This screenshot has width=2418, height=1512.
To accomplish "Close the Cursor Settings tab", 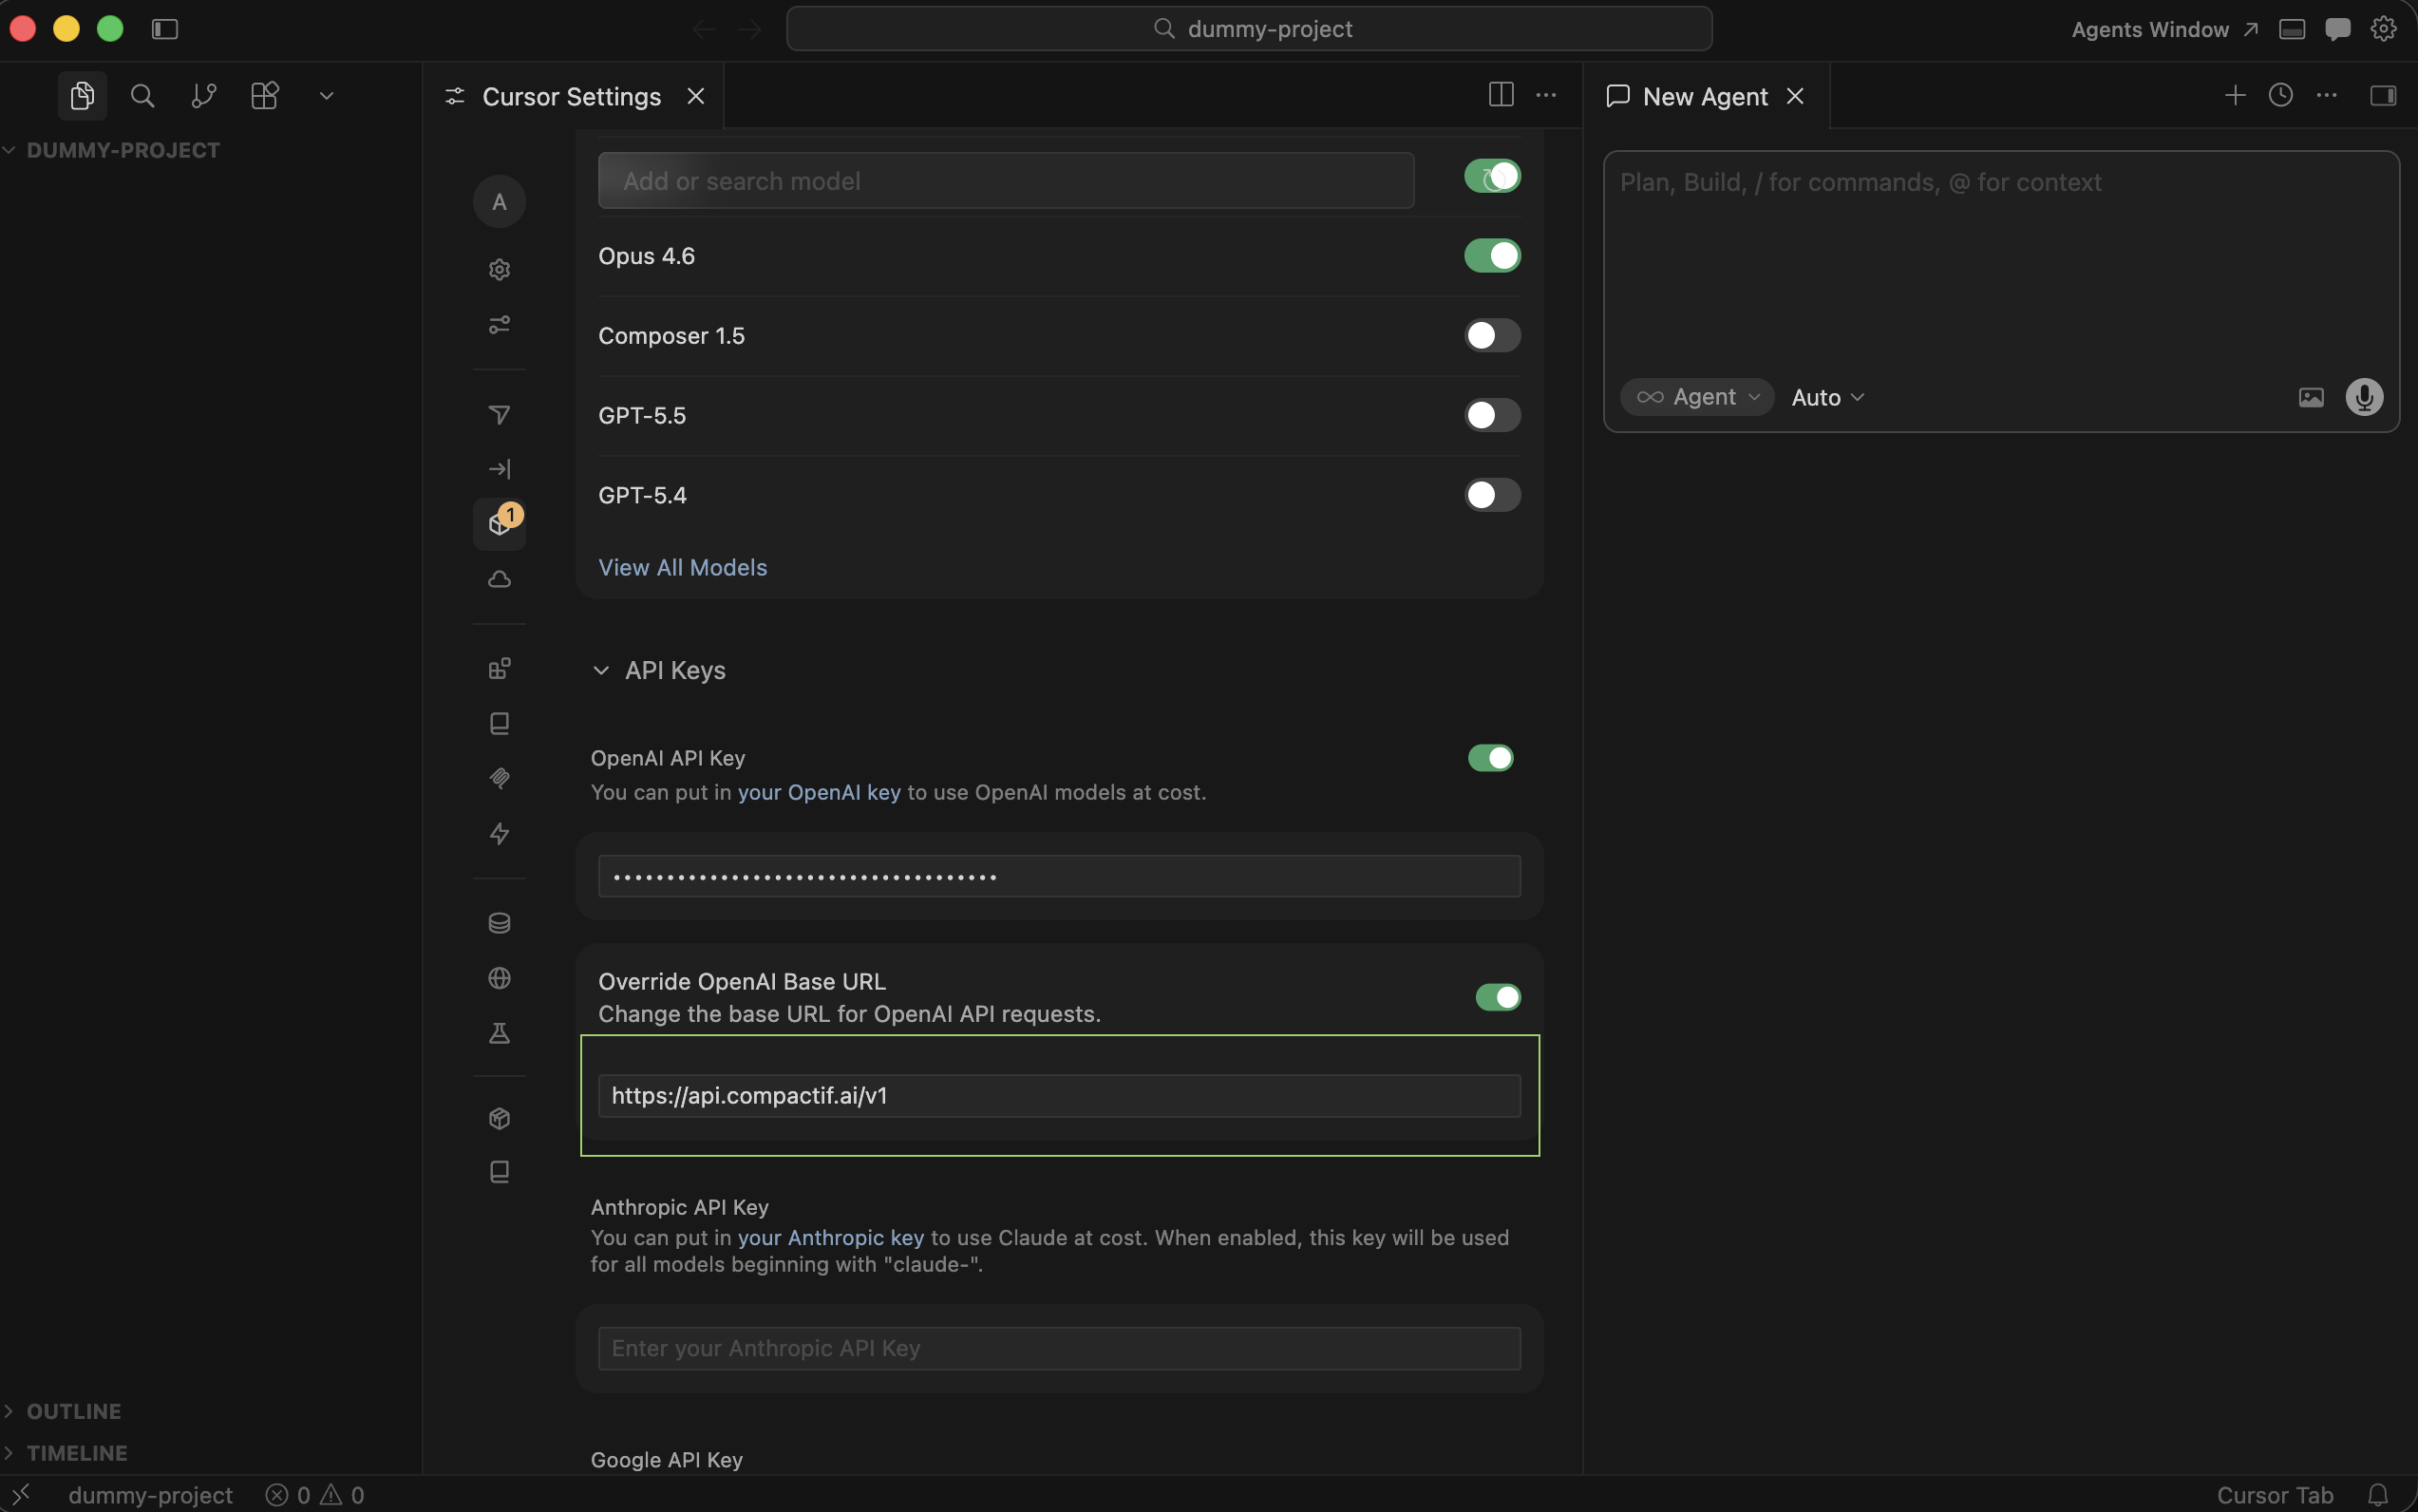I will (696, 96).
